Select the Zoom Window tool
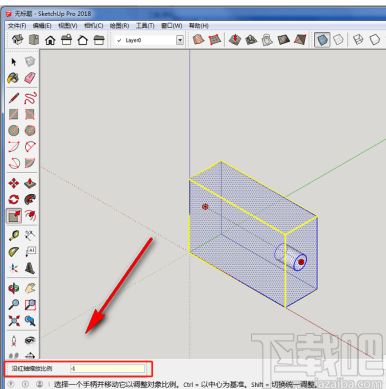This screenshot has width=386, height=389. tap(30, 304)
